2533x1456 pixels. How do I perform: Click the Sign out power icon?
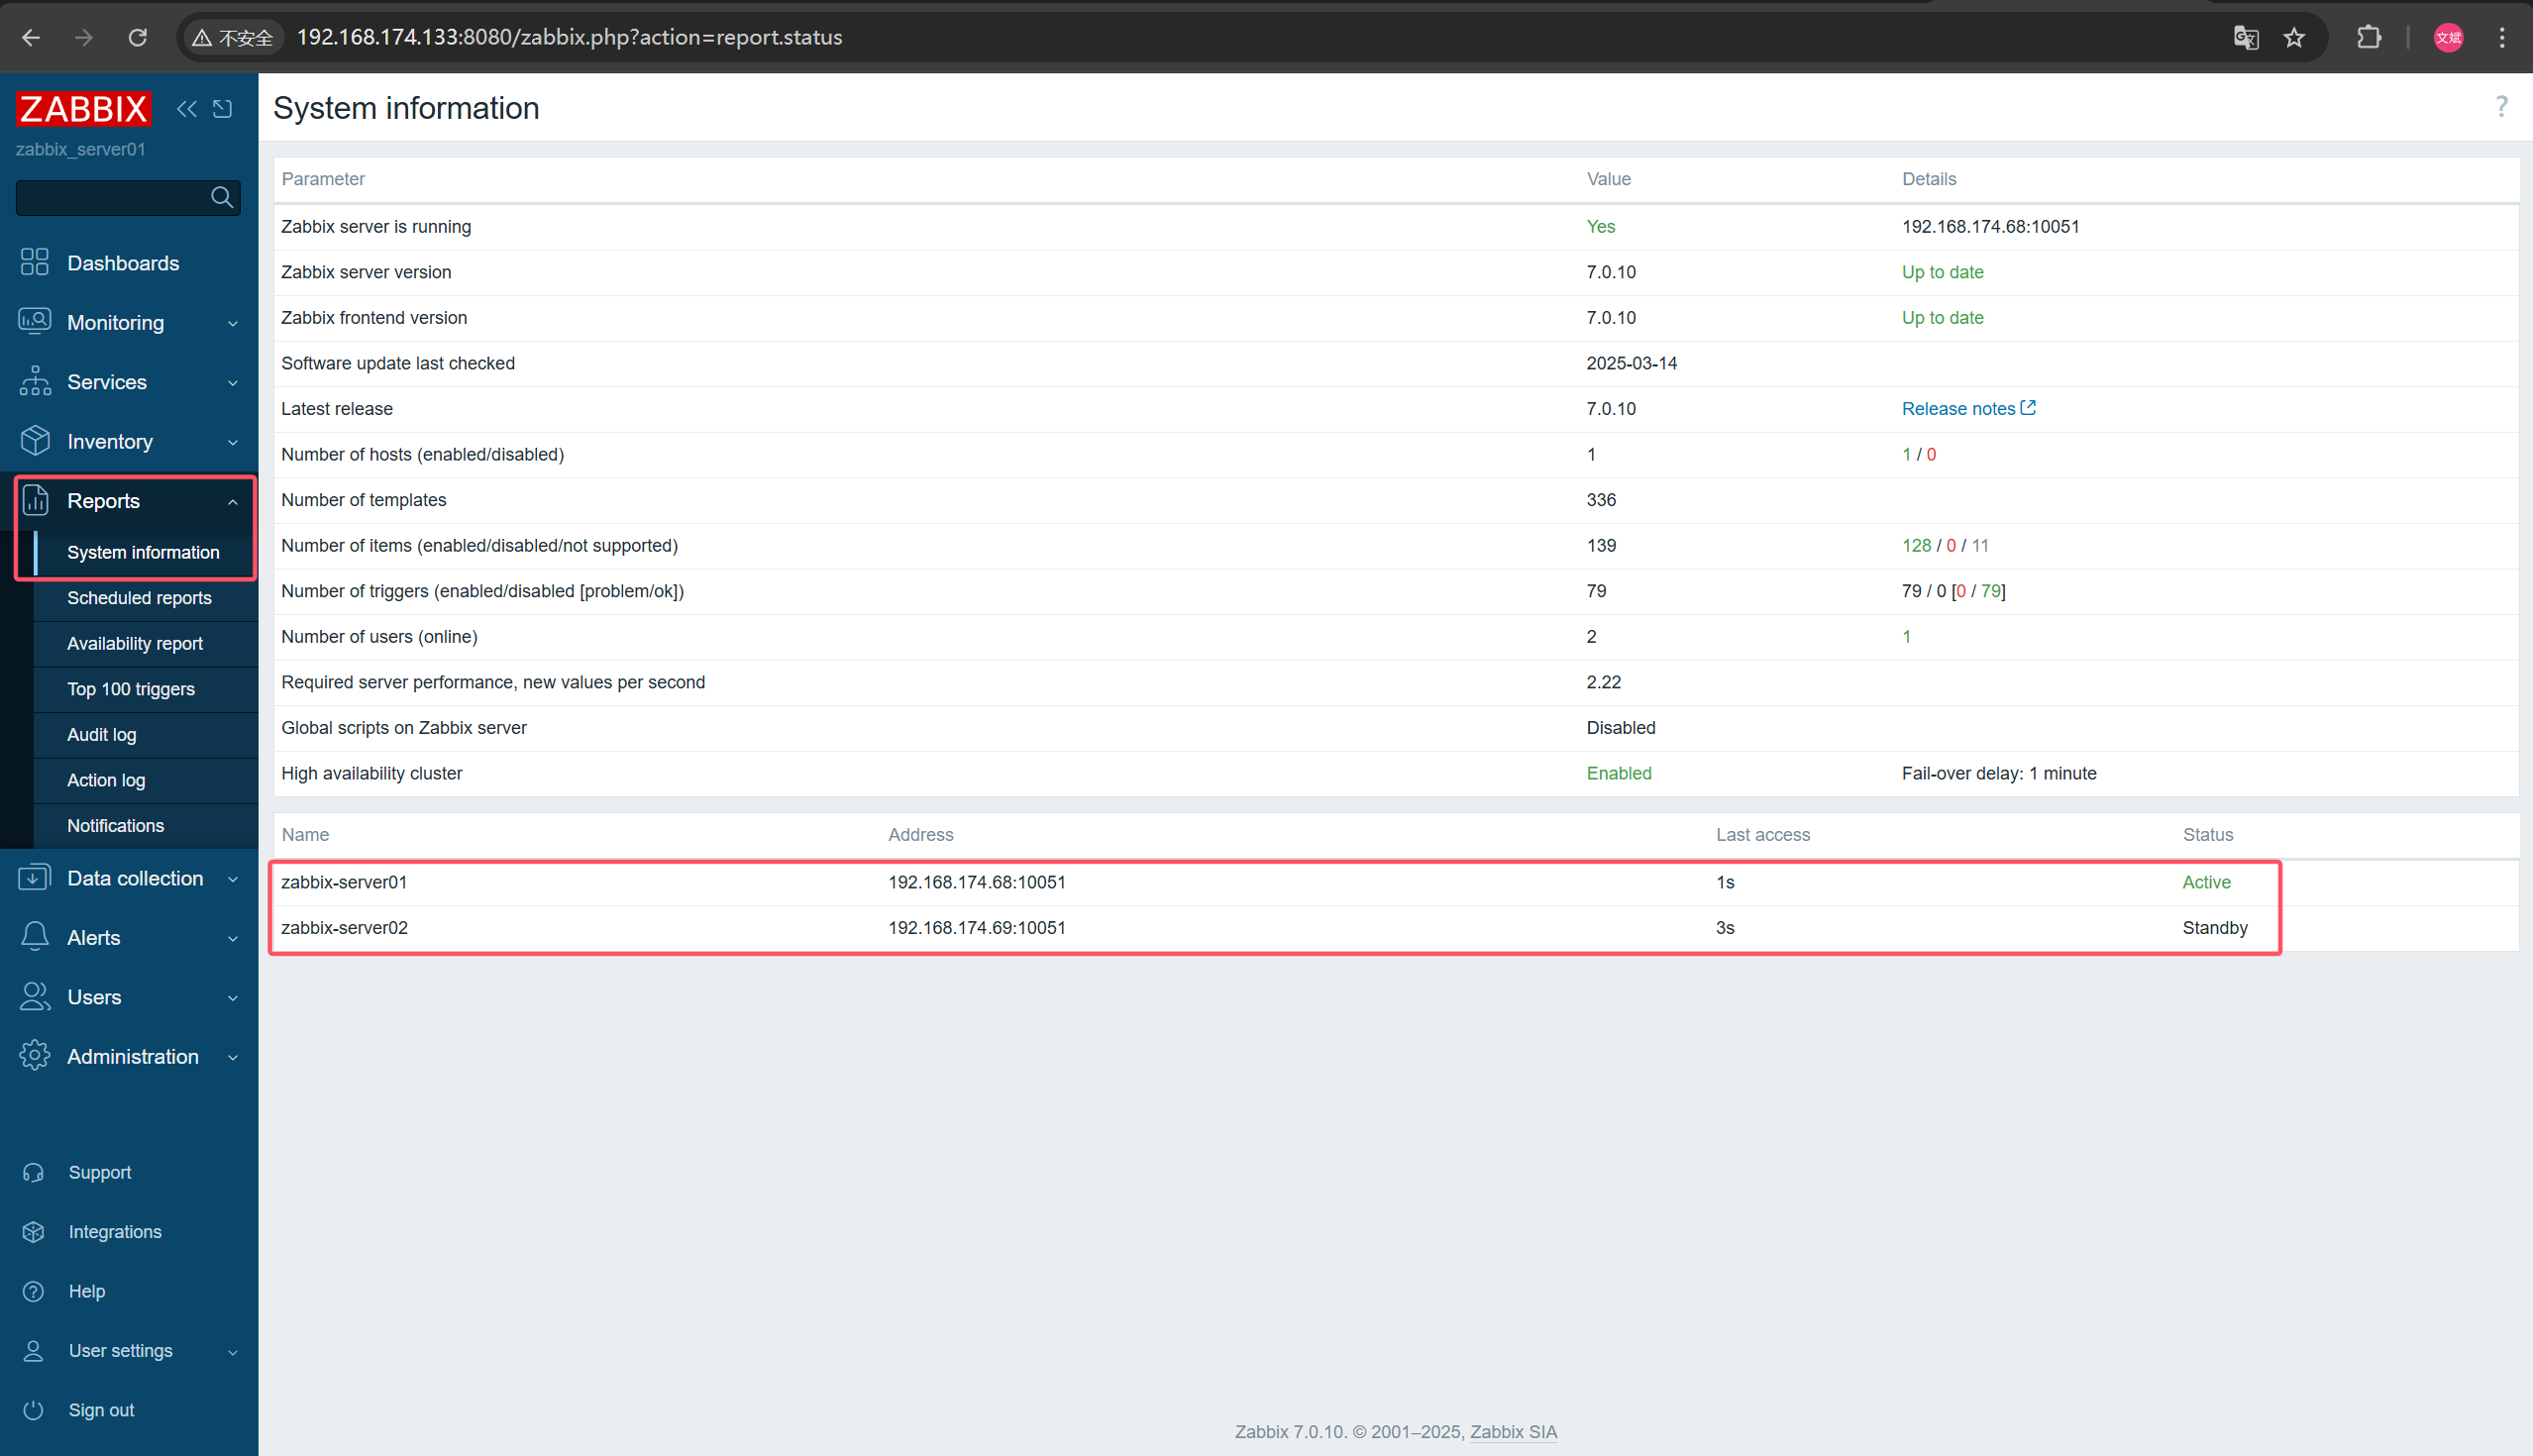[x=33, y=1410]
